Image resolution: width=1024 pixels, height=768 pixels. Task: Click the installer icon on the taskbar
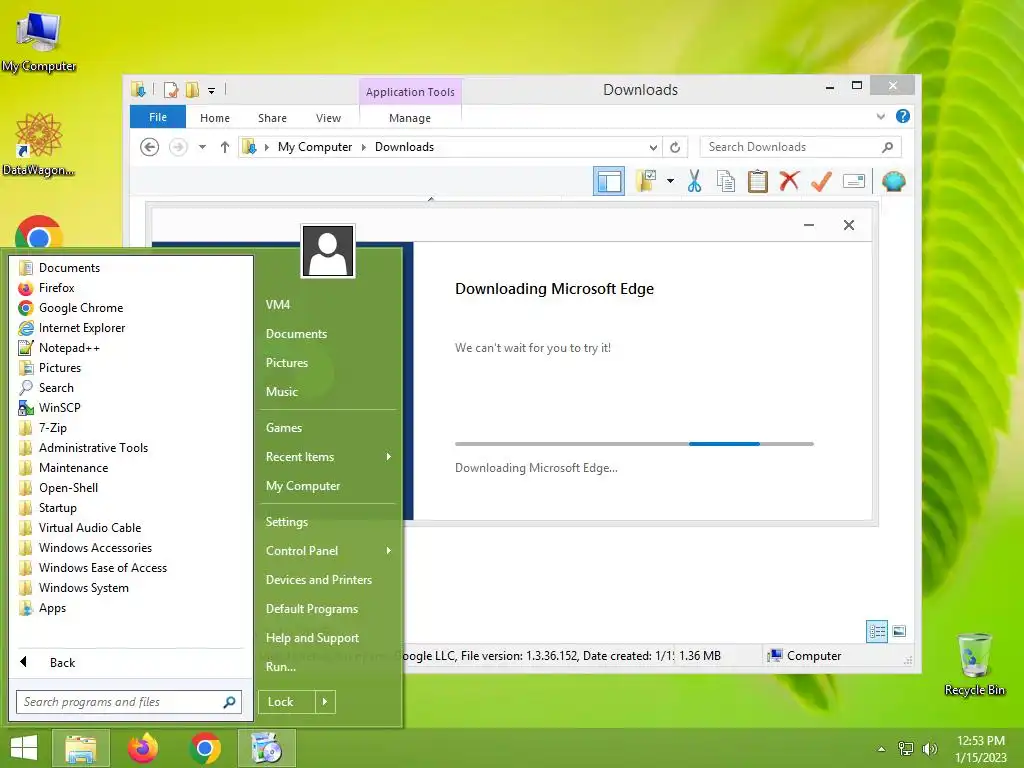click(x=266, y=748)
